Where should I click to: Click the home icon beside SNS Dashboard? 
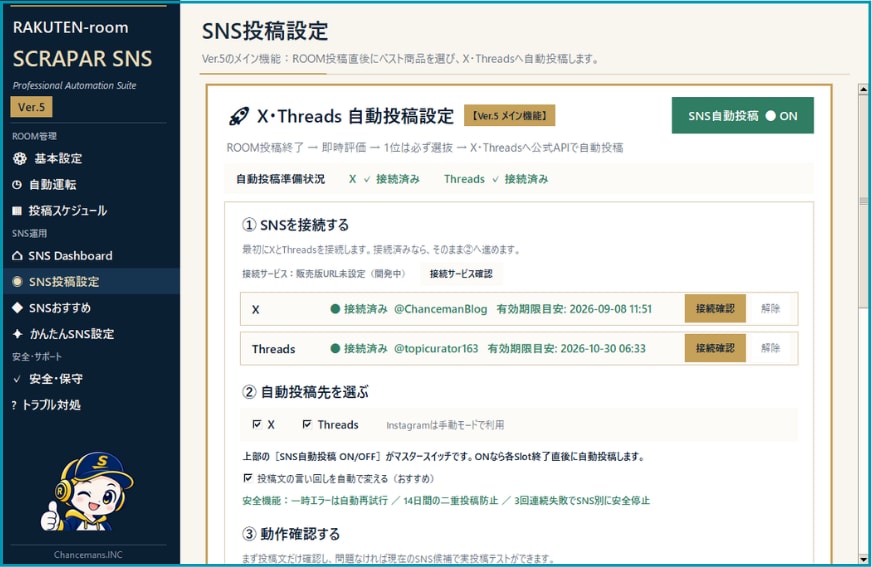(x=17, y=256)
